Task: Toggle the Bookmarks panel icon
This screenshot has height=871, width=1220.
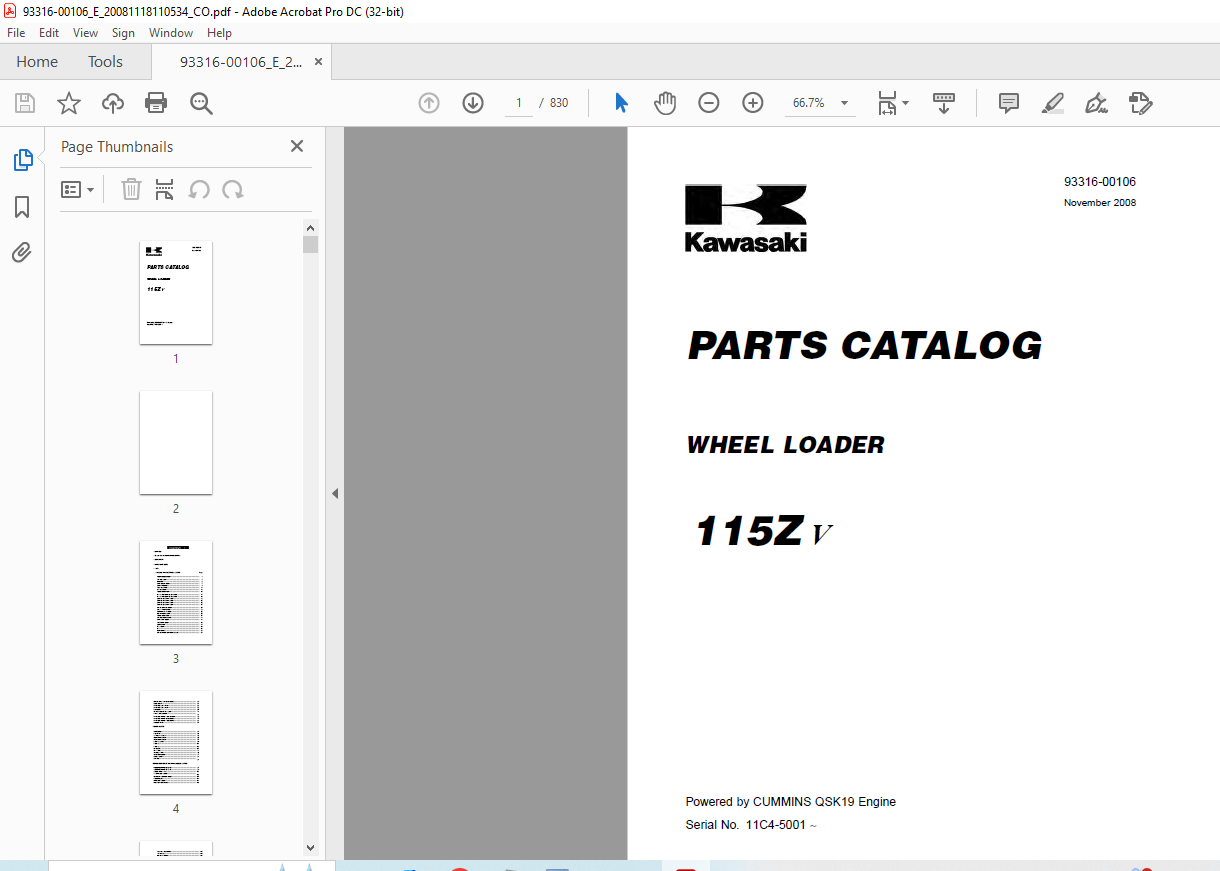Action: click(22, 207)
